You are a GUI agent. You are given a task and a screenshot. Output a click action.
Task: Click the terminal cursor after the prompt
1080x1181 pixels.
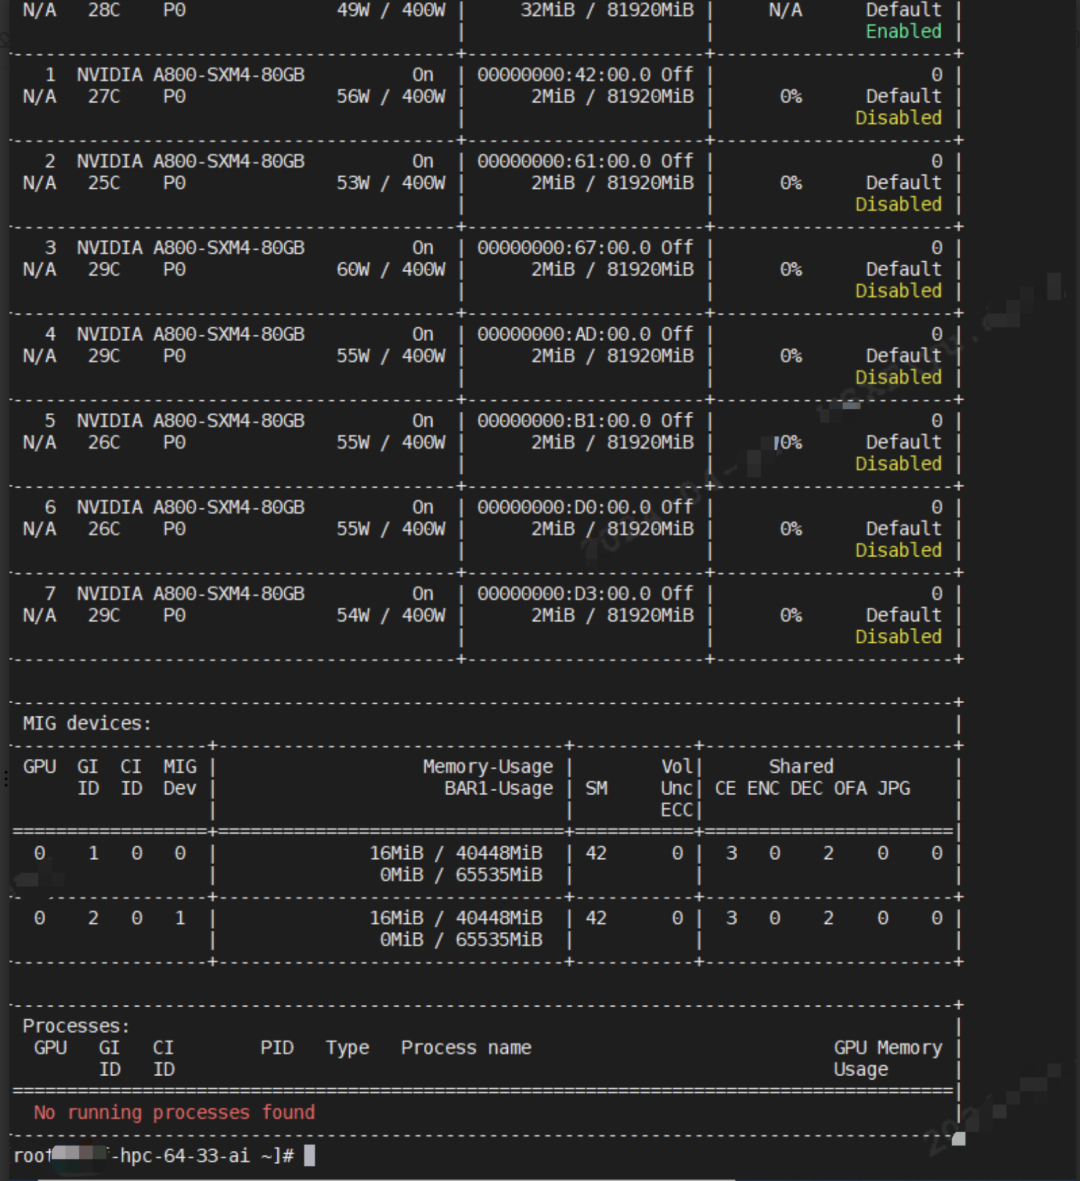pos(310,1156)
